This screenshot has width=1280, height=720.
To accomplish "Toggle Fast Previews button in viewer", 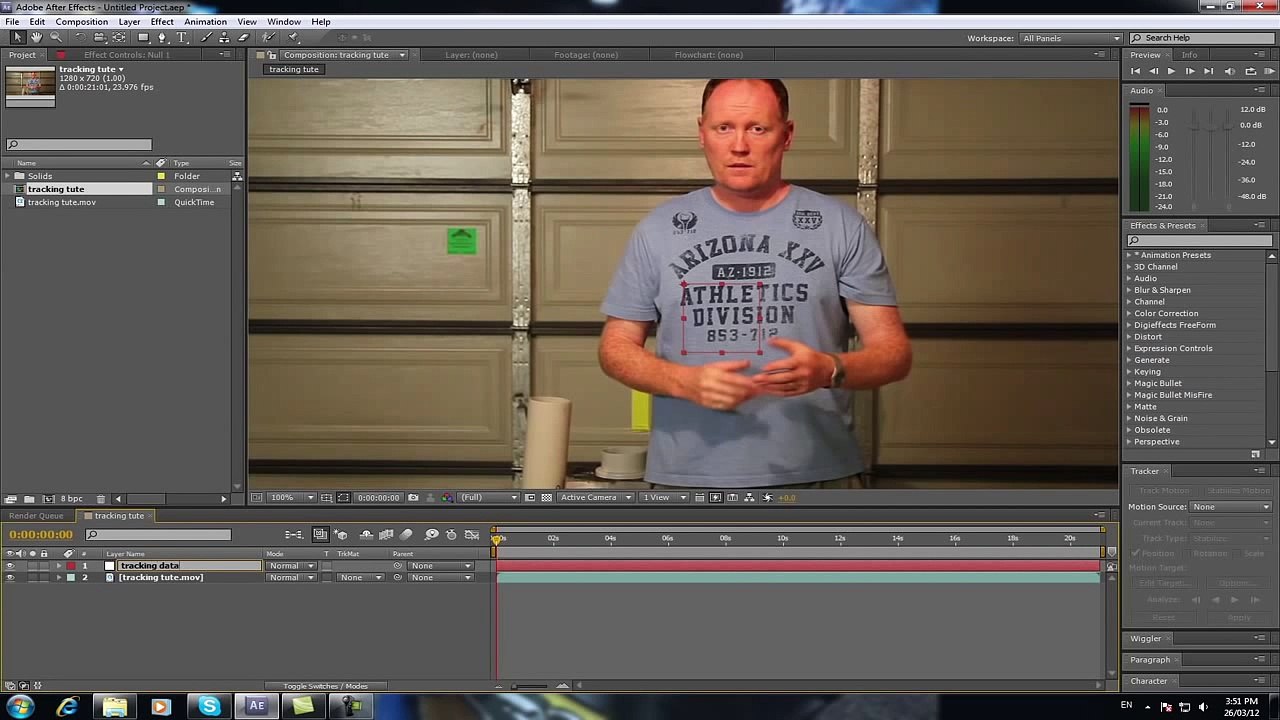I will click(715, 497).
